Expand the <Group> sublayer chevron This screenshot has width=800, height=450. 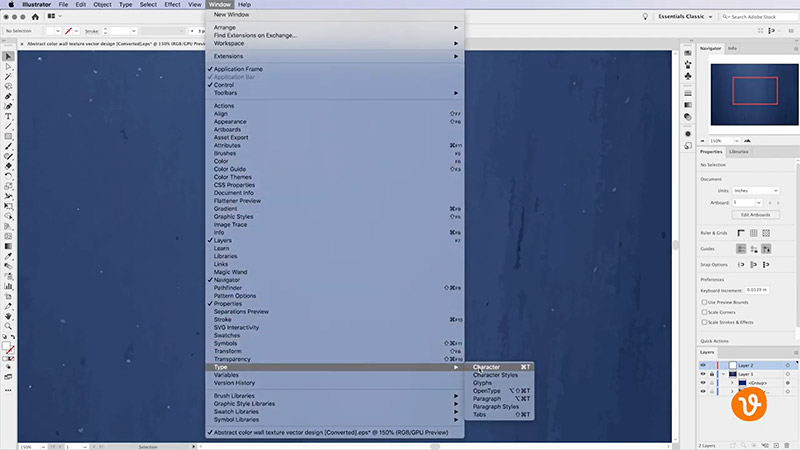click(x=732, y=383)
